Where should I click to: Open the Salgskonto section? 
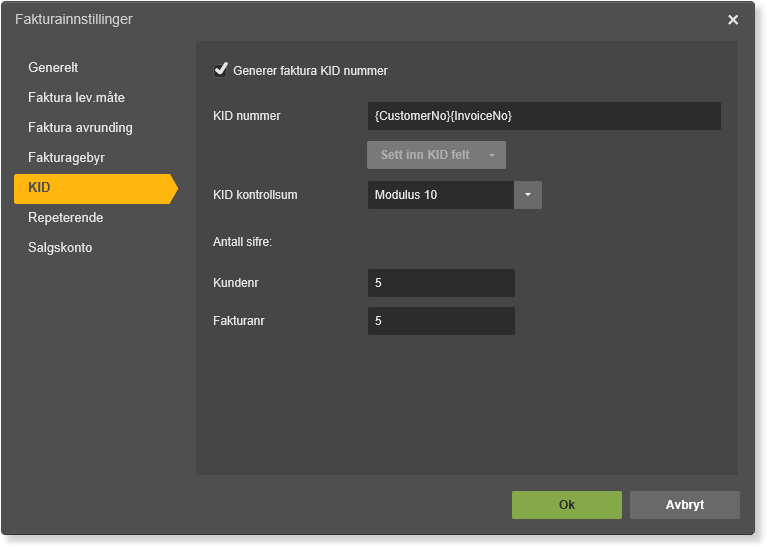coord(60,247)
